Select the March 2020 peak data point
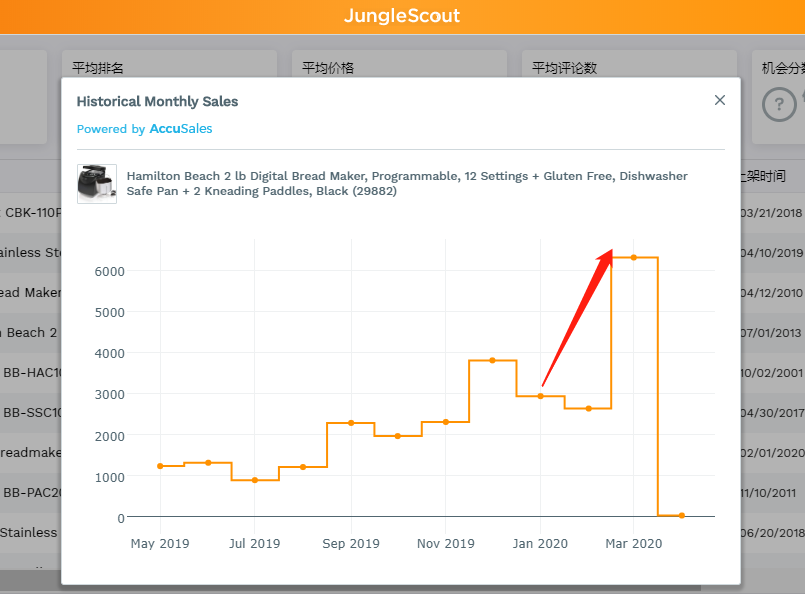 click(633, 258)
